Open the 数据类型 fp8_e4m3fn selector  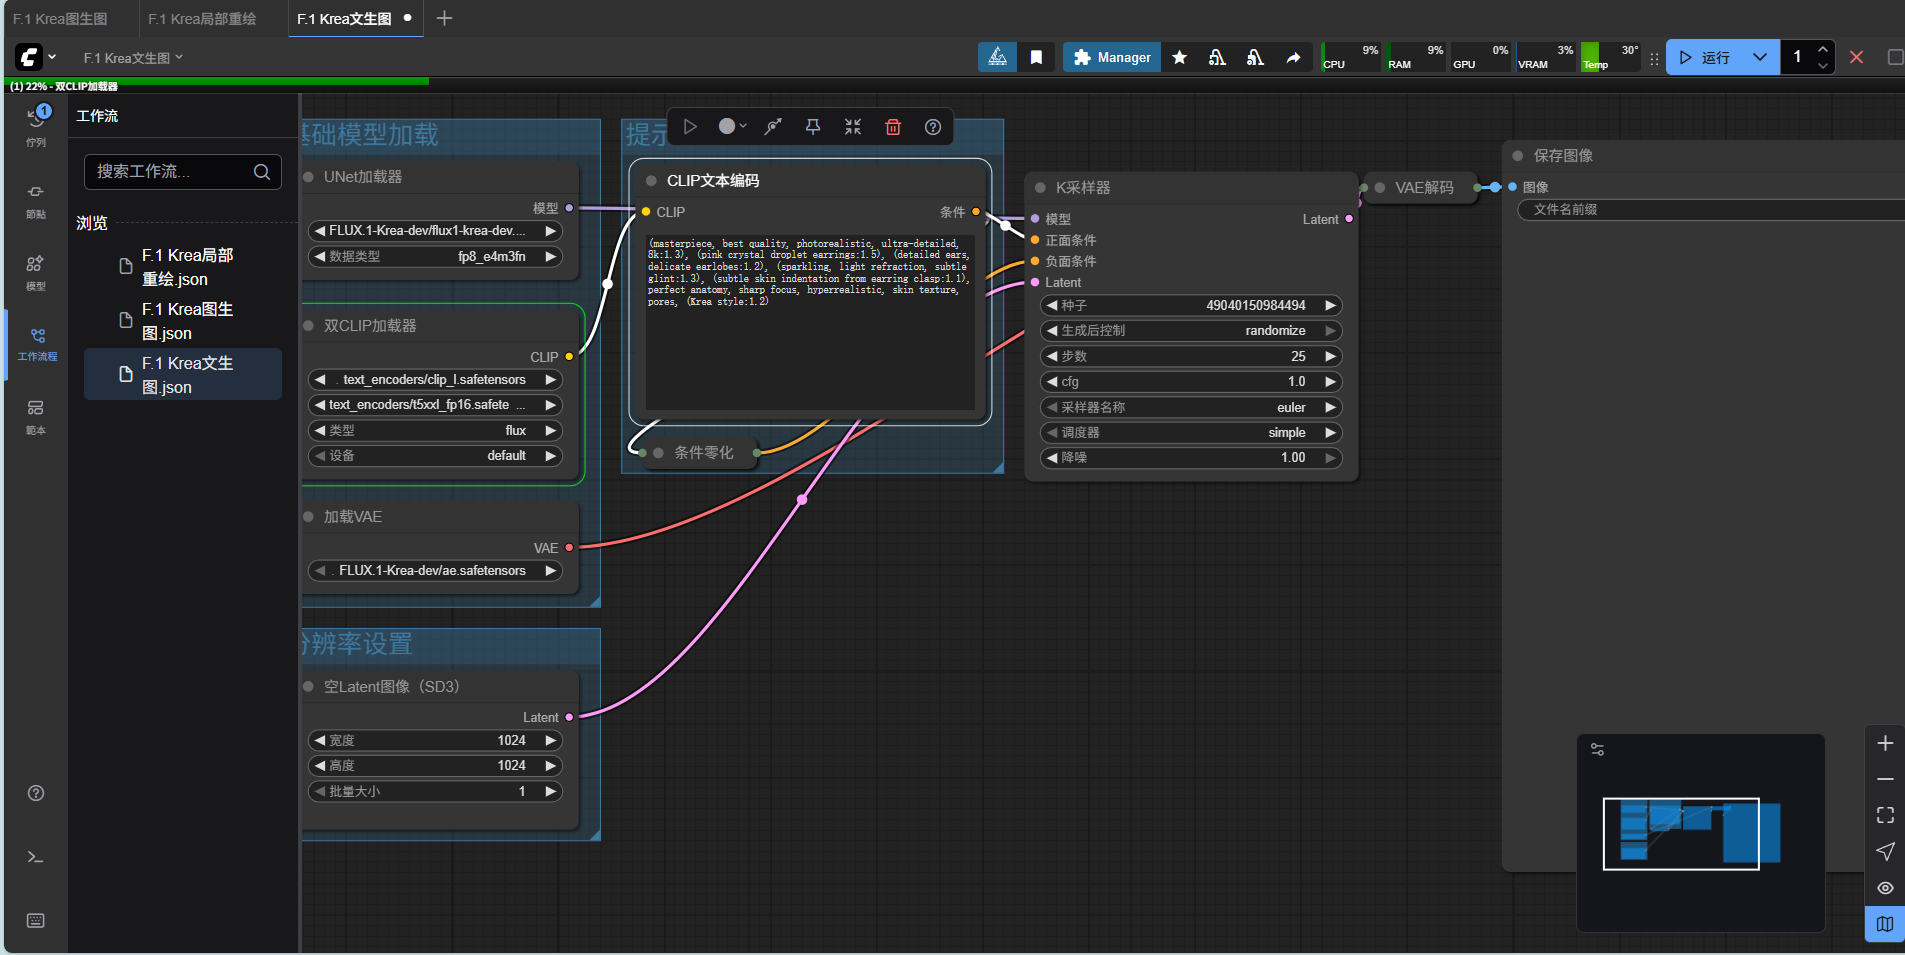[x=435, y=257]
